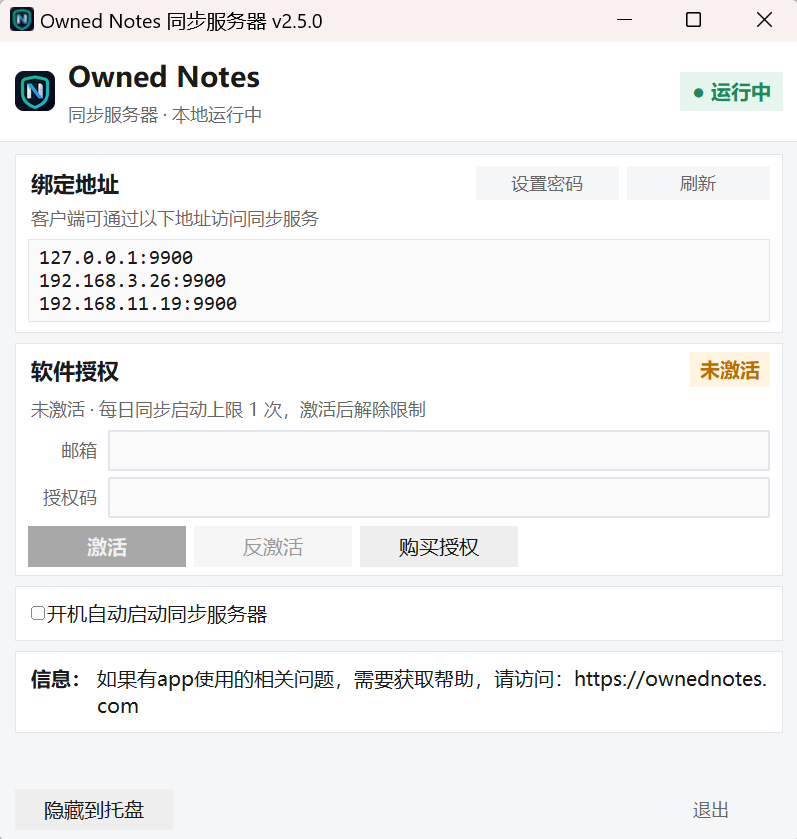Open the 设置密码 password setting button

tap(547, 183)
